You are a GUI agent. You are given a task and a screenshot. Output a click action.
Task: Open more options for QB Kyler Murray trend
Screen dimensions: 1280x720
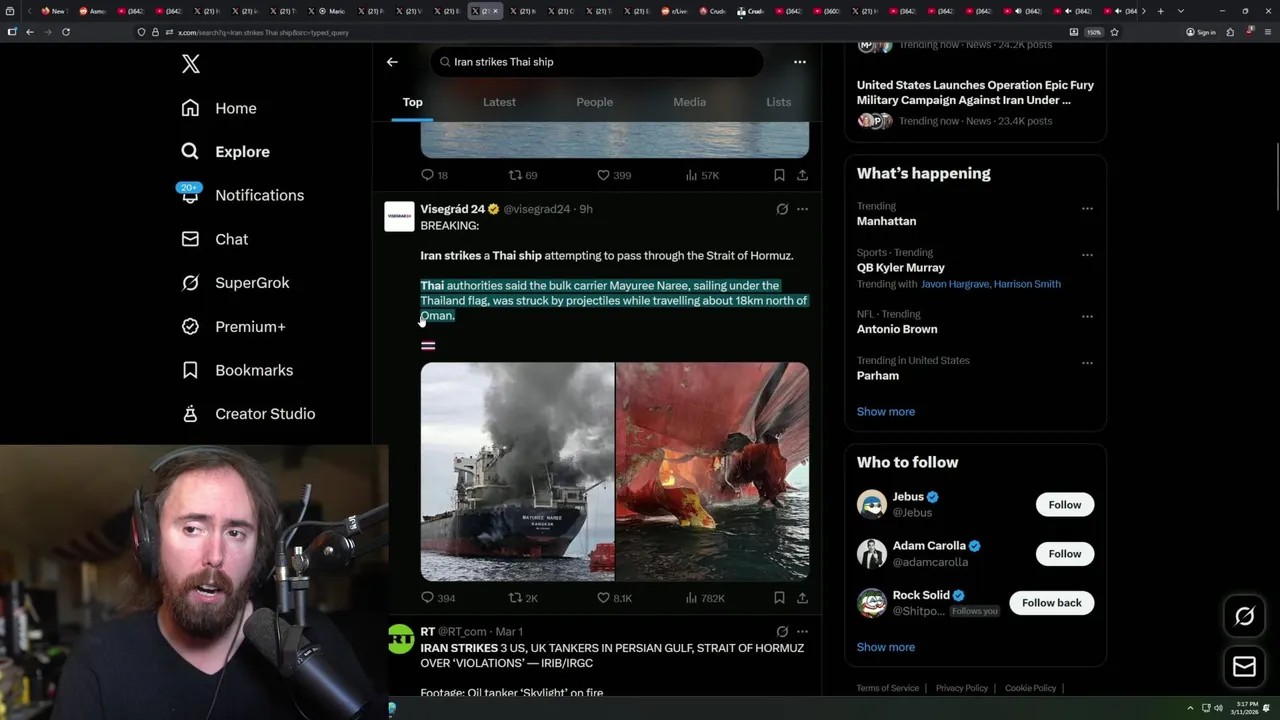pyautogui.click(x=1087, y=255)
